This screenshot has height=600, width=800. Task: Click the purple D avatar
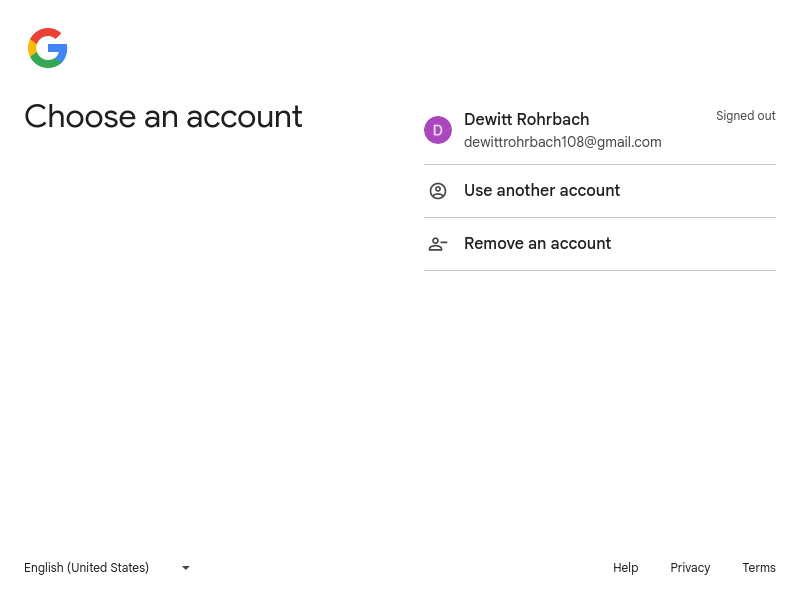(x=438, y=130)
